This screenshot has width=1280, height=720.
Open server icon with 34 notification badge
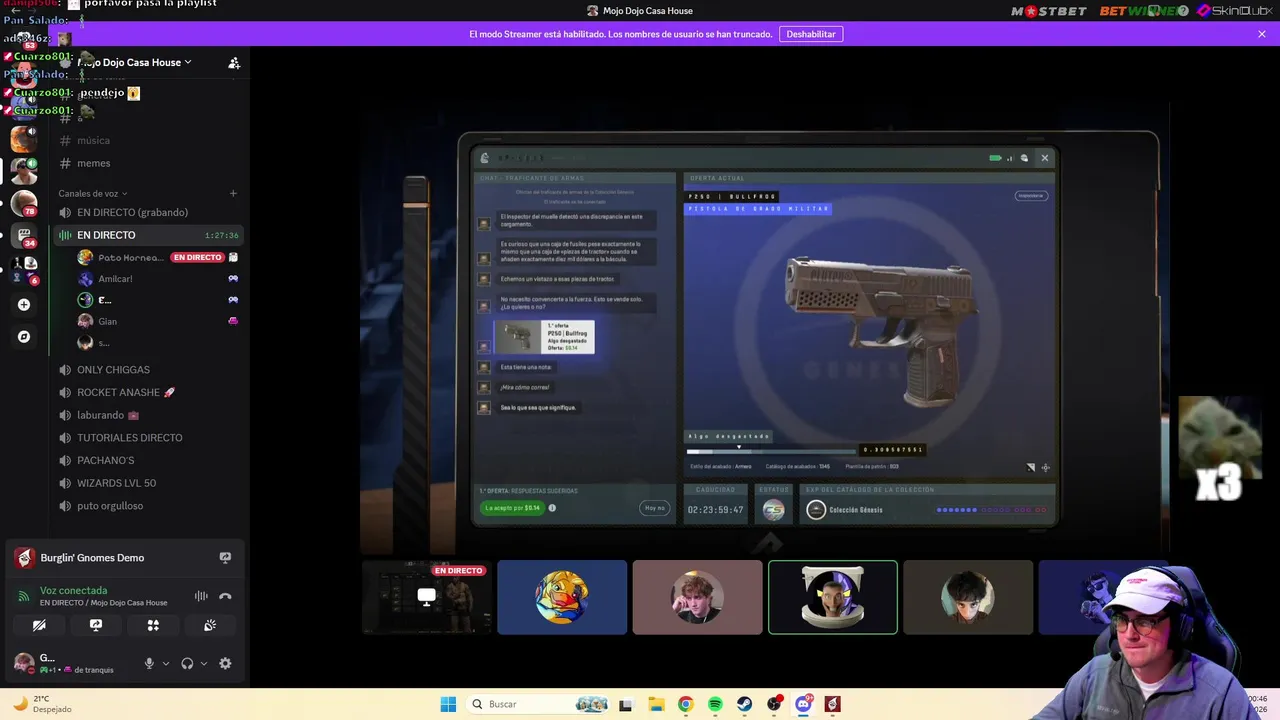click(x=24, y=236)
